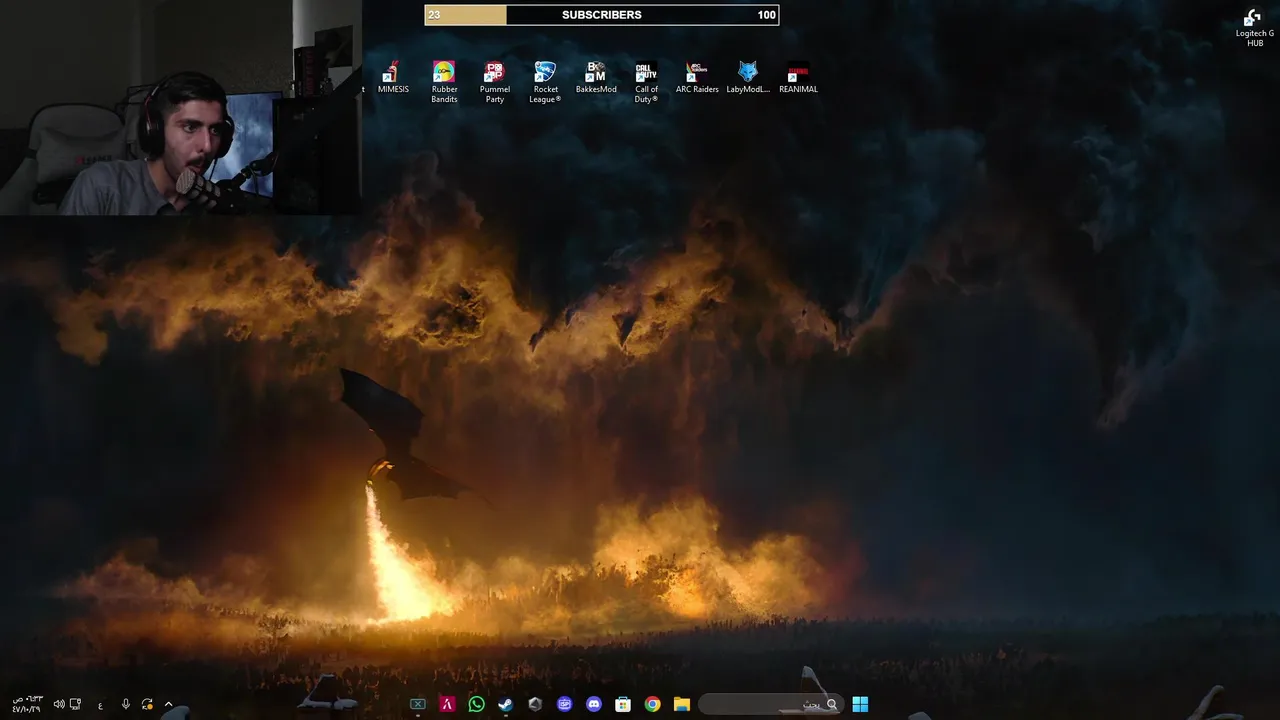Open the volume control tray icon
Image resolution: width=1280 pixels, height=720 pixels.
click(x=58, y=704)
